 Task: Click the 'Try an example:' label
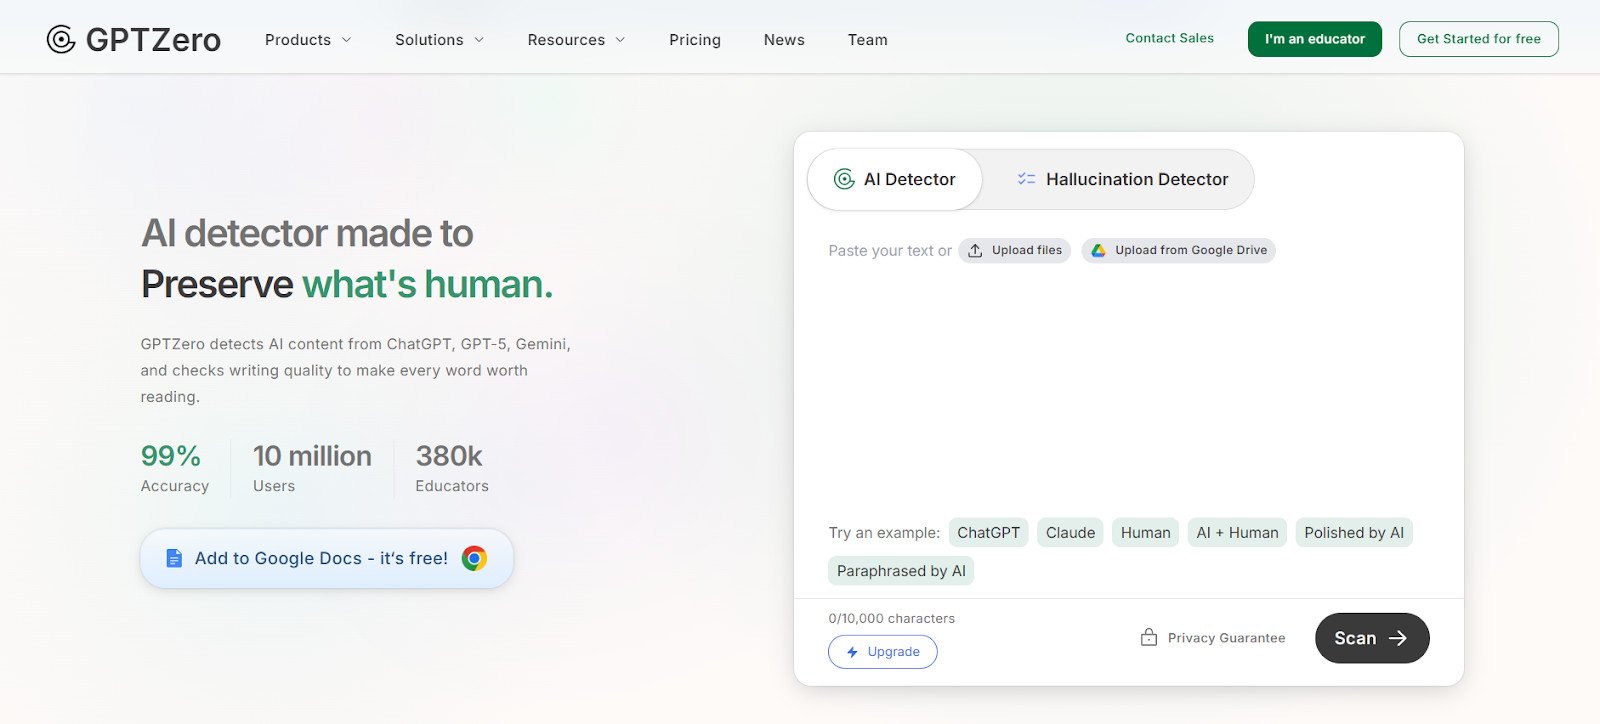click(884, 533)
